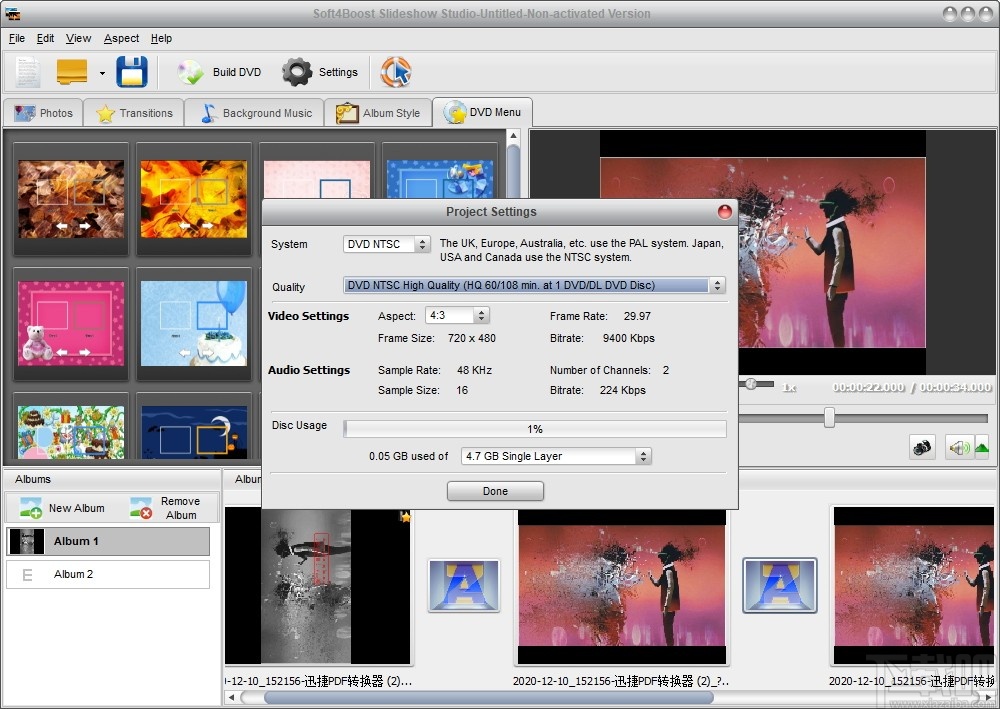Click the New Album button

click(62, 508)
